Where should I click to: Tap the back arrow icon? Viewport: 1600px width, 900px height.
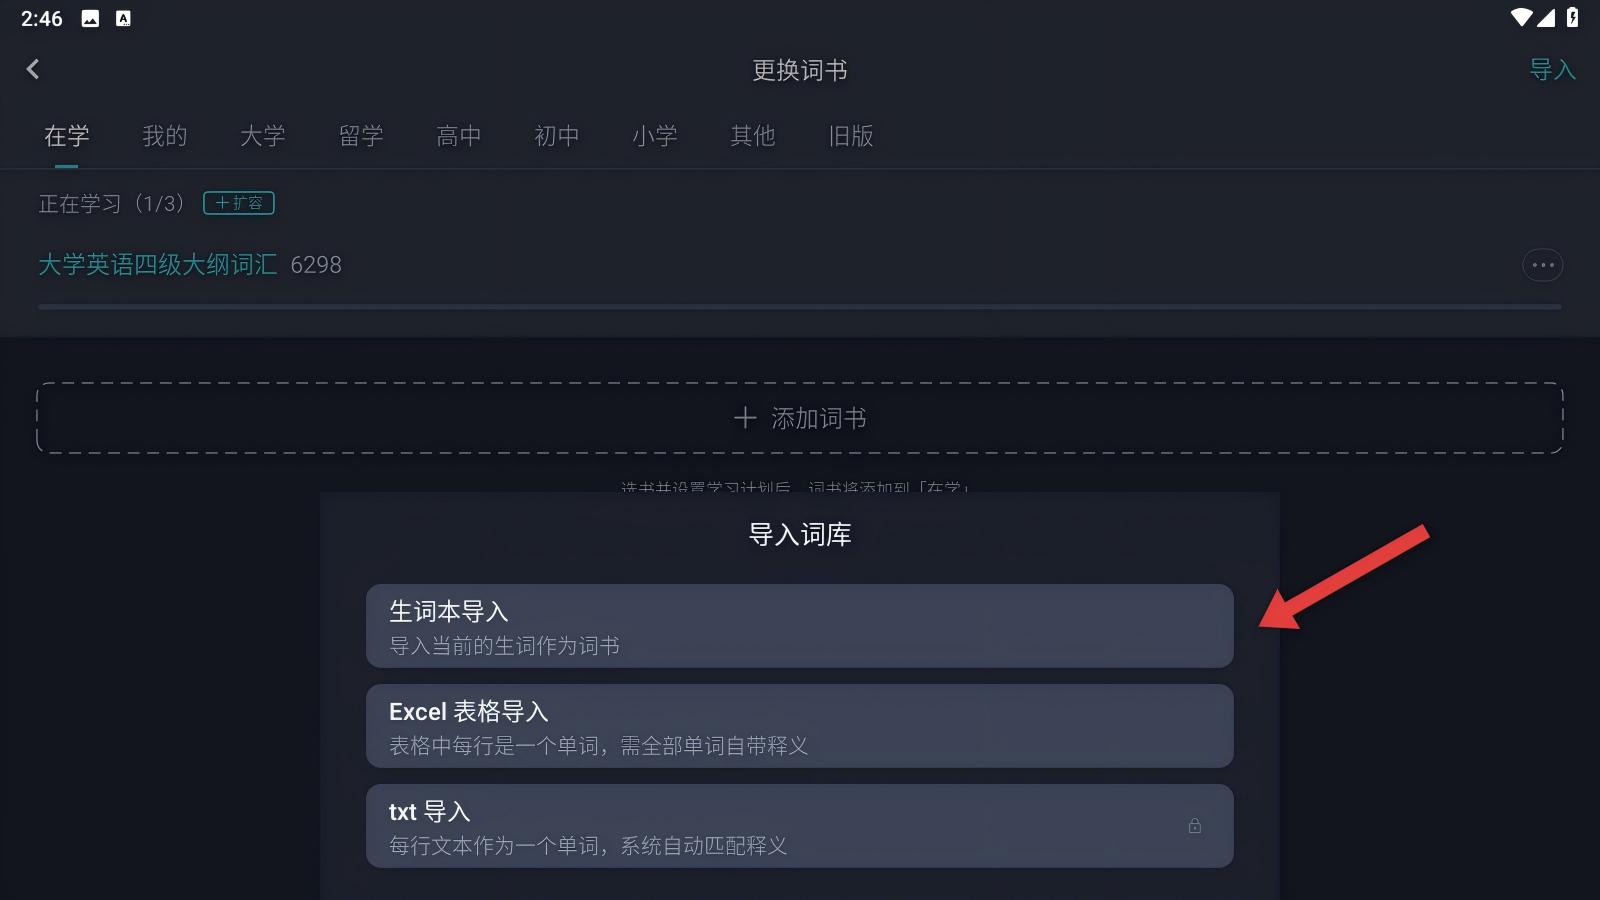click(x=33, y=69)
